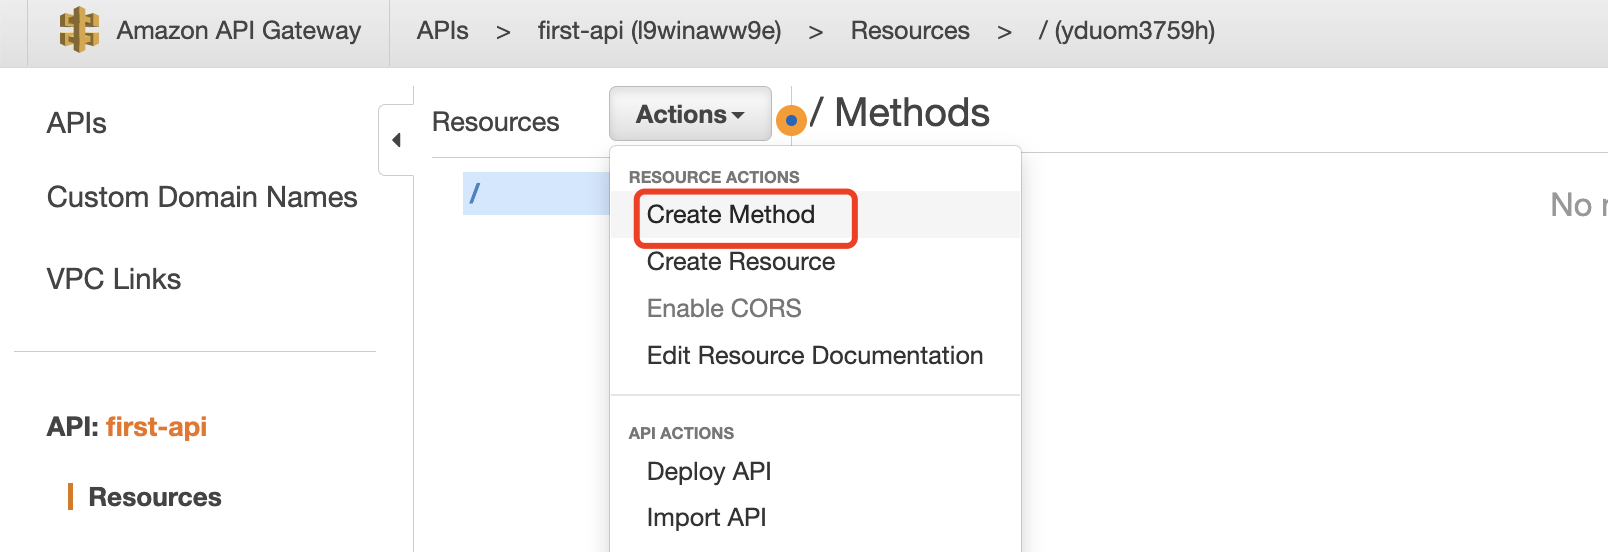This screenshot has height=552, width=1608.
Task: Click the orange dot indicator beside Methods
Action: [x=791, y=121]
